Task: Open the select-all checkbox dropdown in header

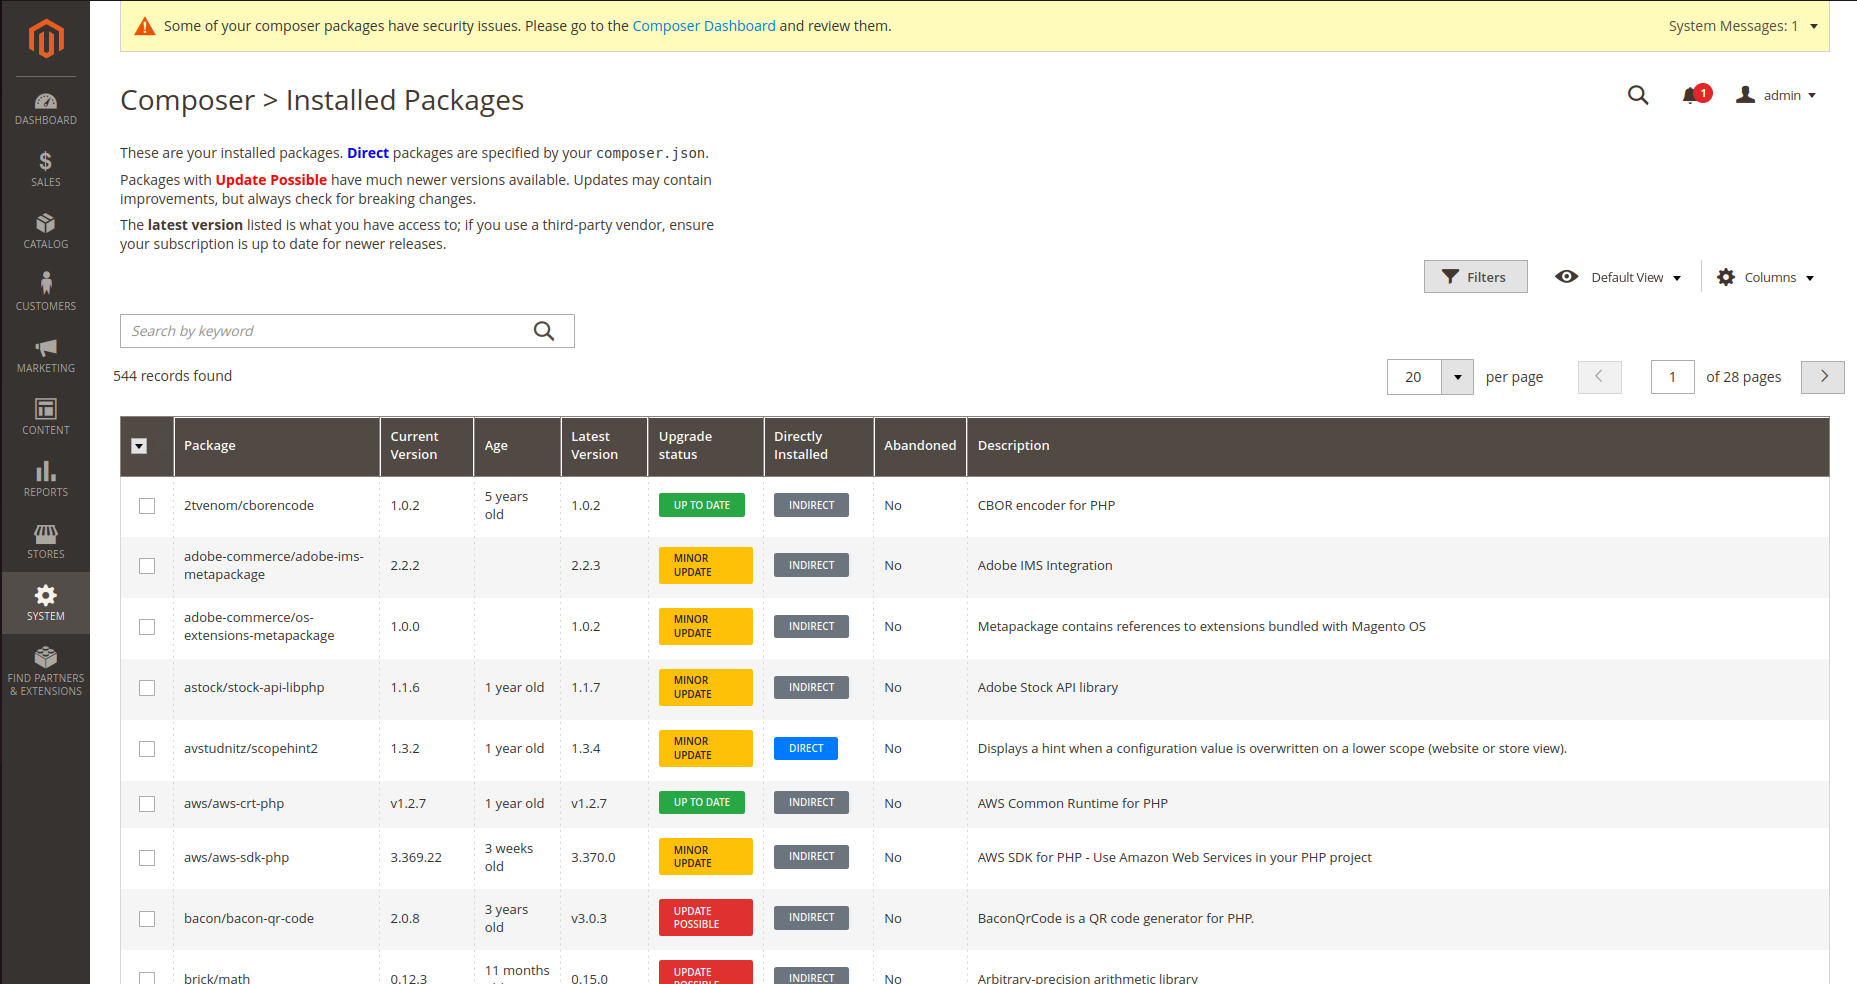Action: [x=140, y=446]
